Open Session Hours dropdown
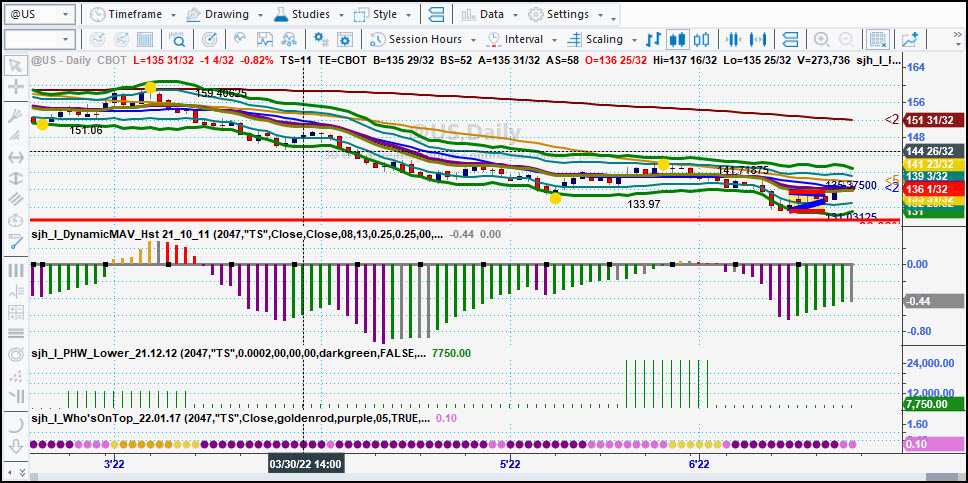 [x=423, y=40]
